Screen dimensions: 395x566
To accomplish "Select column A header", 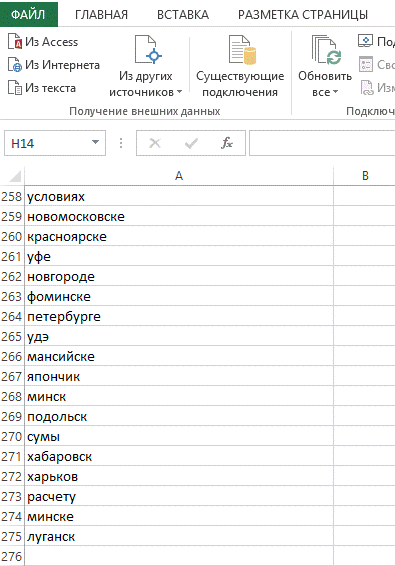I will click(x=179, y=176).
